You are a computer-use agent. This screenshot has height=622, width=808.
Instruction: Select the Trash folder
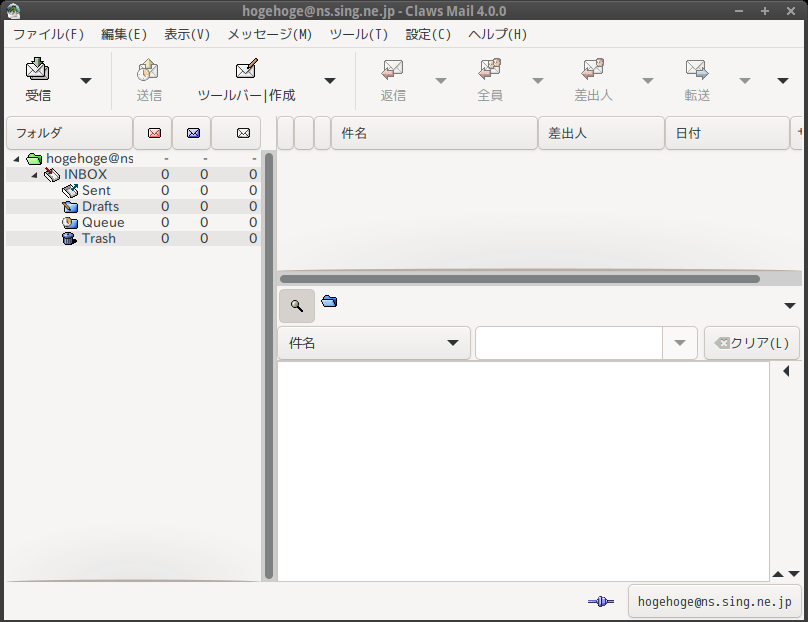(133, 238)
